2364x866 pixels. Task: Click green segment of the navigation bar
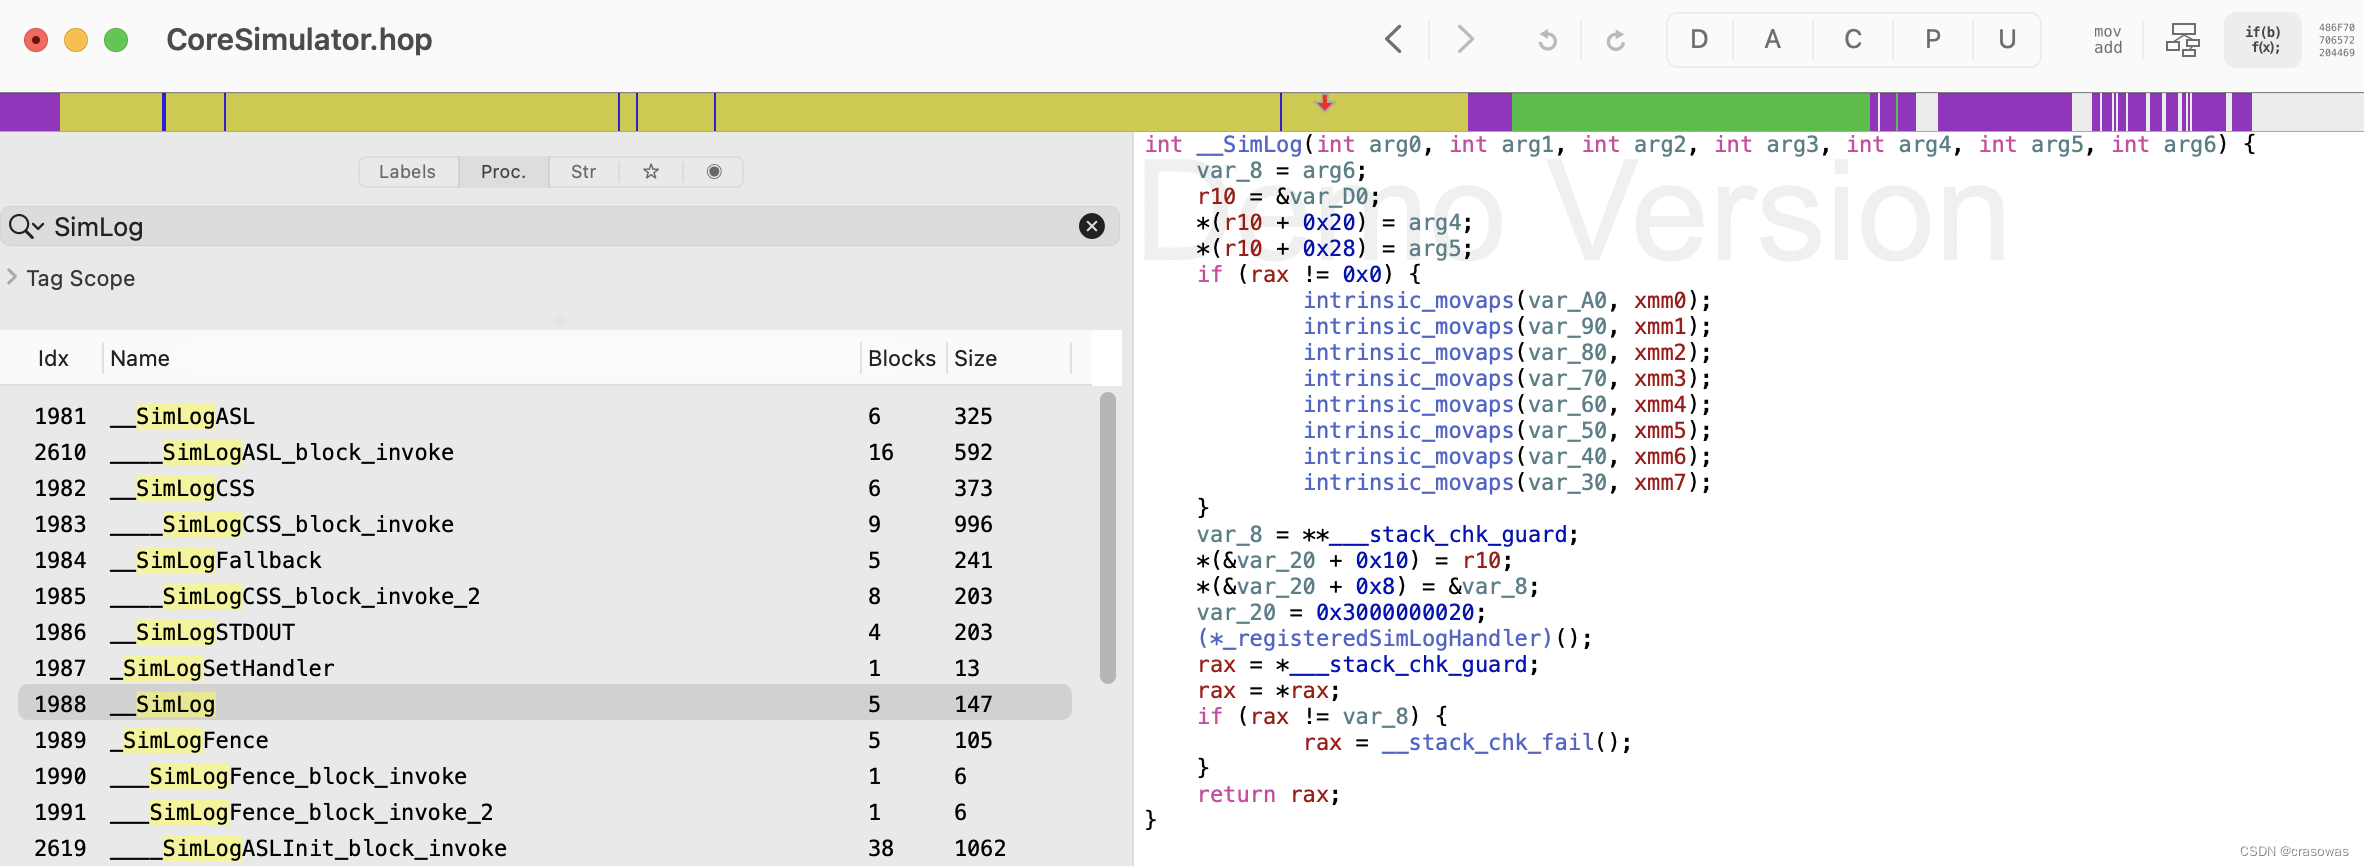click(1690, 112)
